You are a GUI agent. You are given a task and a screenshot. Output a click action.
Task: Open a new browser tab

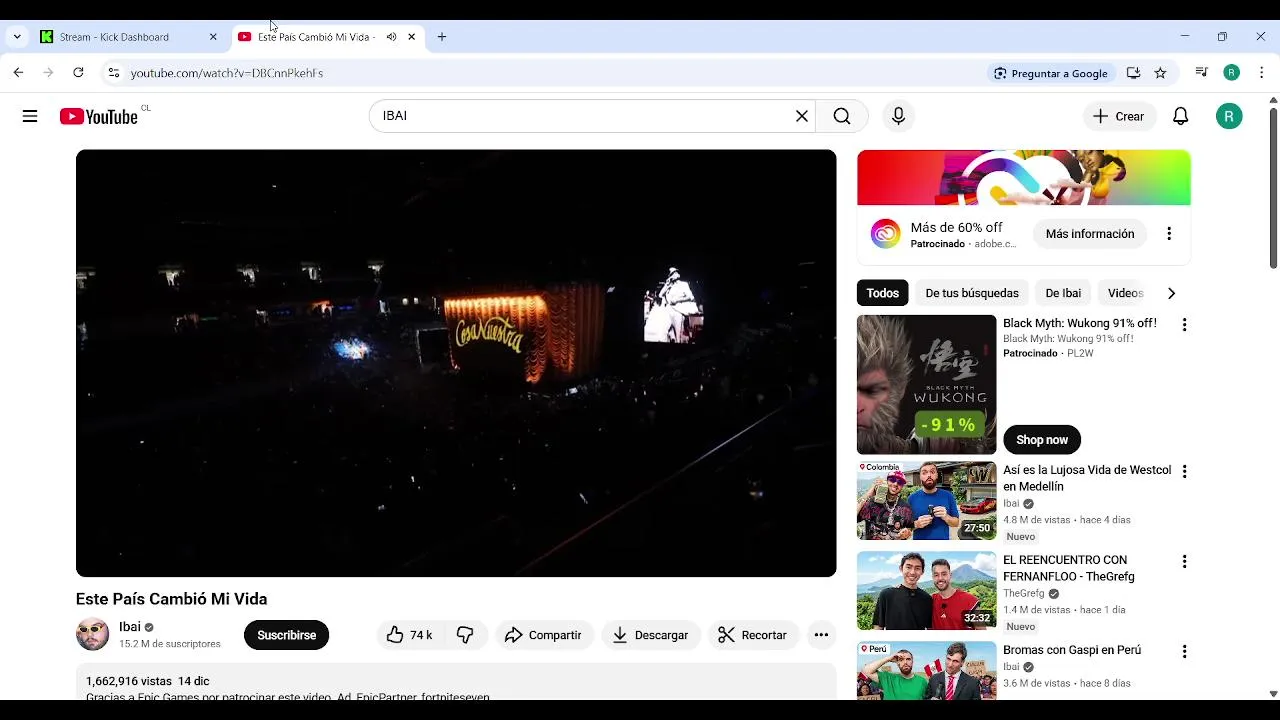pyautogui.click(x=442, y=37)
